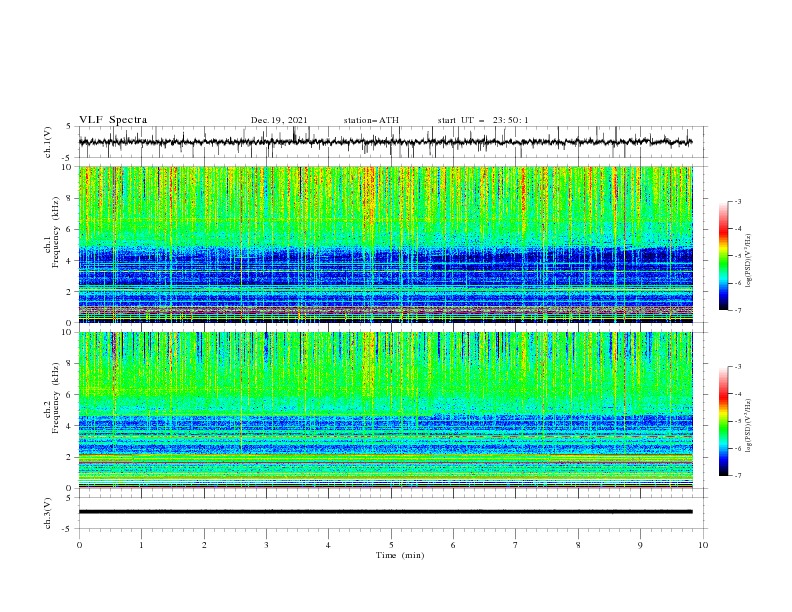Image resolution: width=792 pixels, height=612 pixels.
Task: Click the "-5" tick on ch.2 colorbar
Action: pos(737,421)
